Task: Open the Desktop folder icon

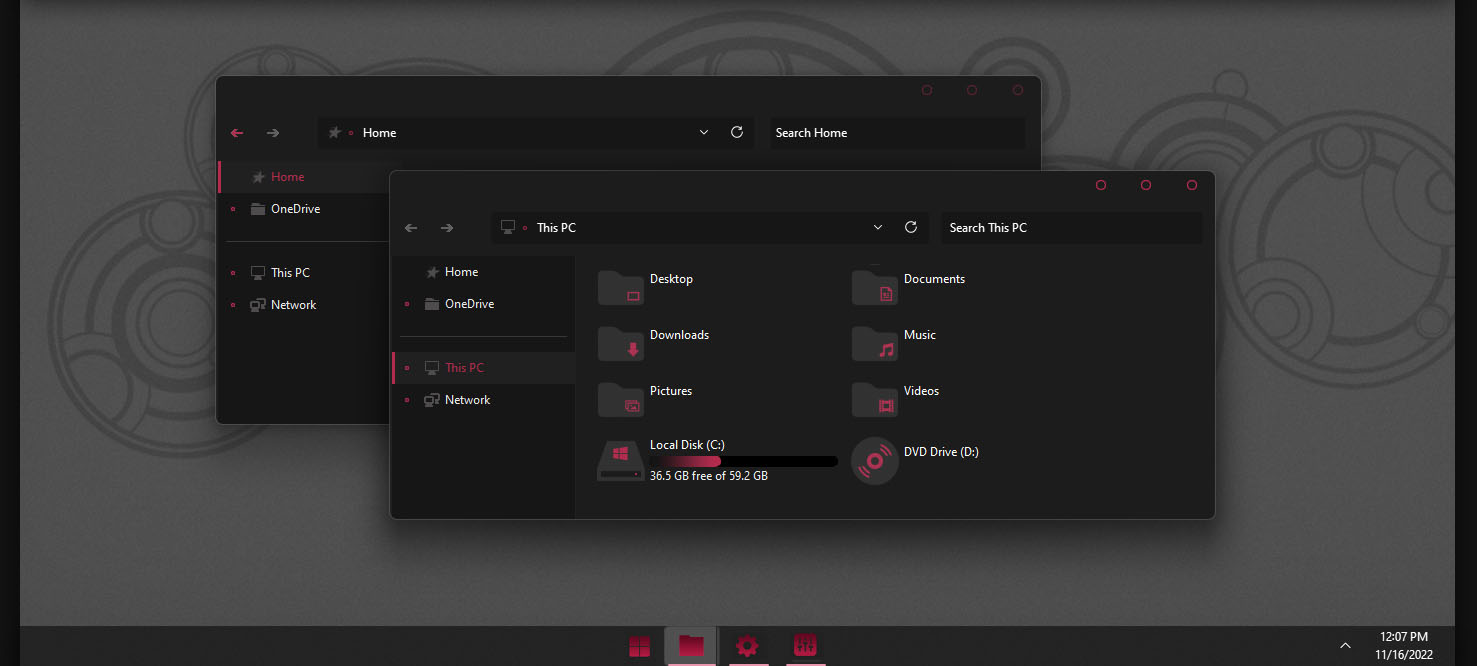Action: click(620, 287)
